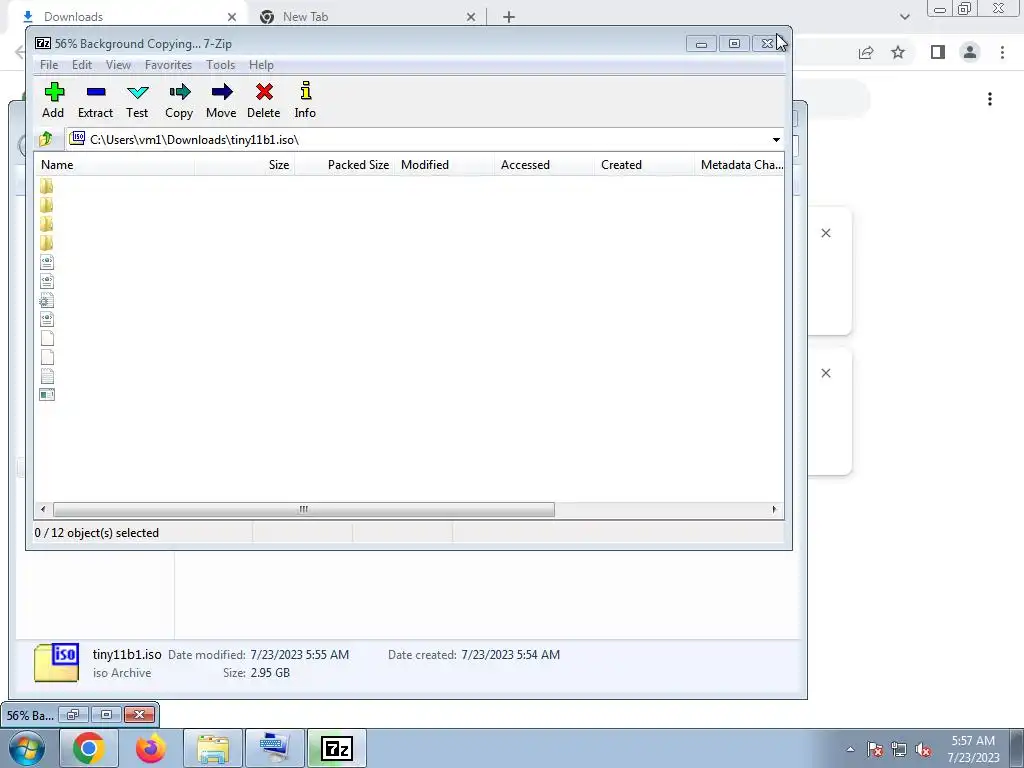Click the muted volume tray icon

923,749
